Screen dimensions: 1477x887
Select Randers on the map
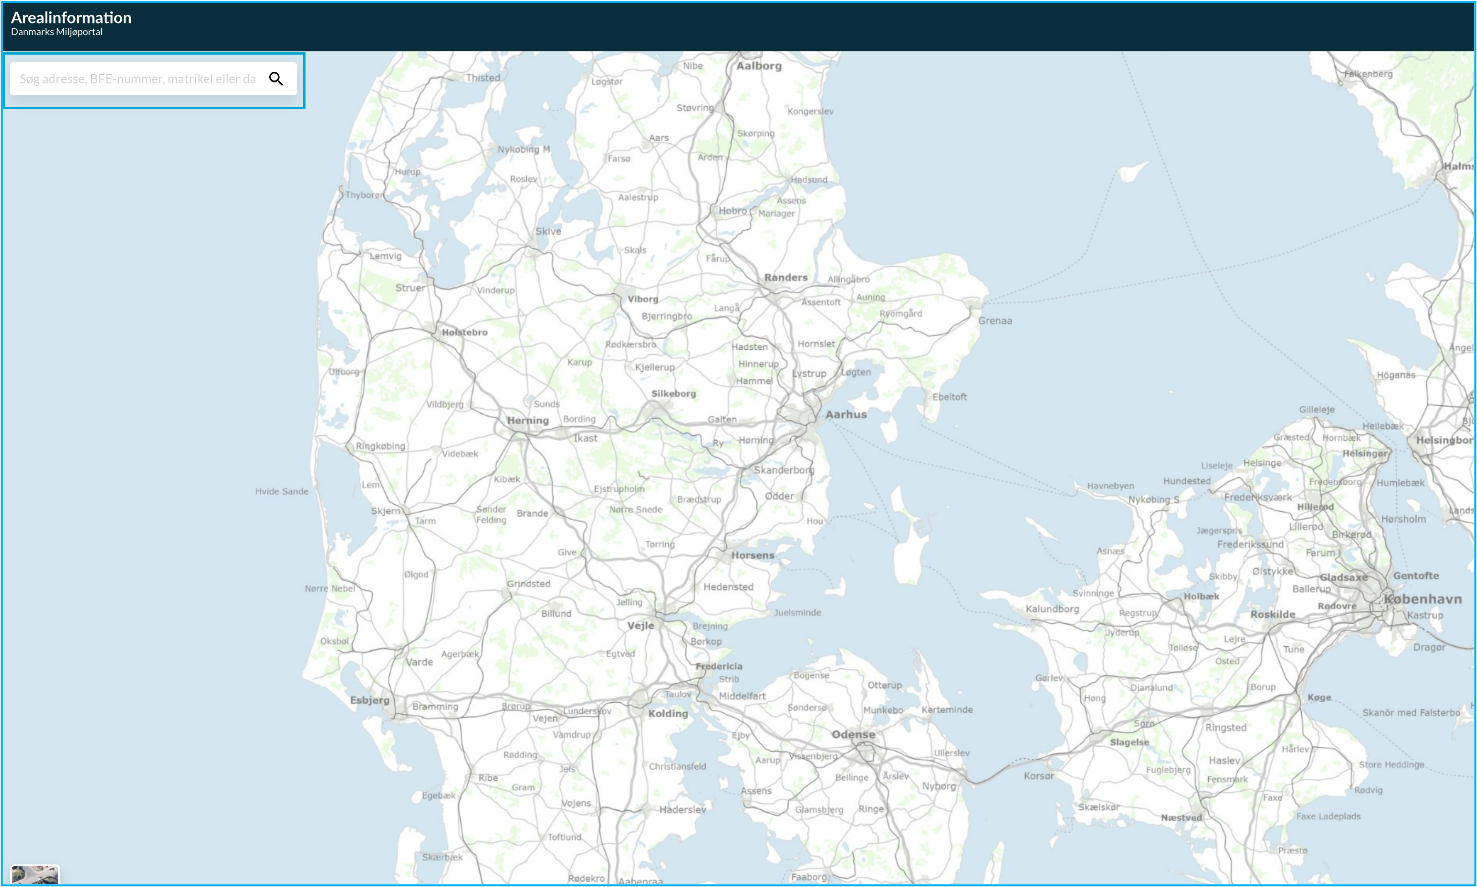coord(788,277)
